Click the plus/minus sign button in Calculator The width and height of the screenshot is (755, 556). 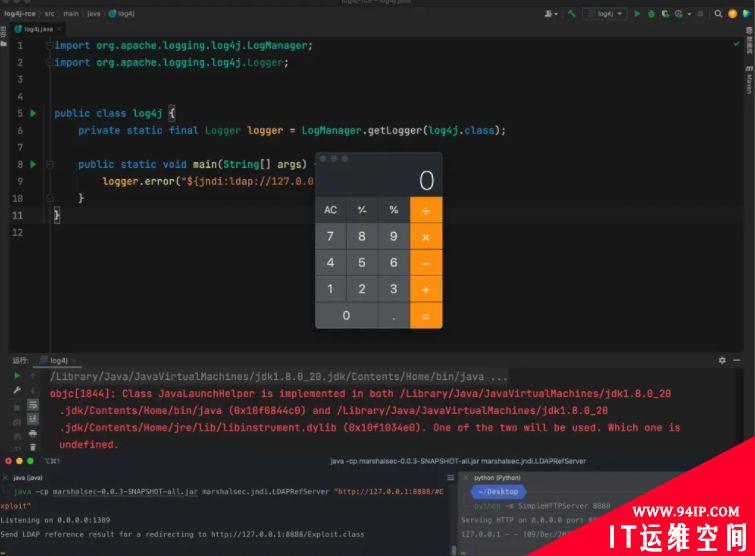[362, 210]
